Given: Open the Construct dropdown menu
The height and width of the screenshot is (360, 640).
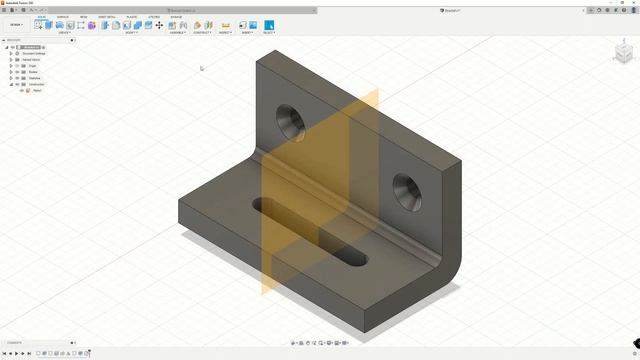Looking at the screenshot, I should [x=202, y=33].
